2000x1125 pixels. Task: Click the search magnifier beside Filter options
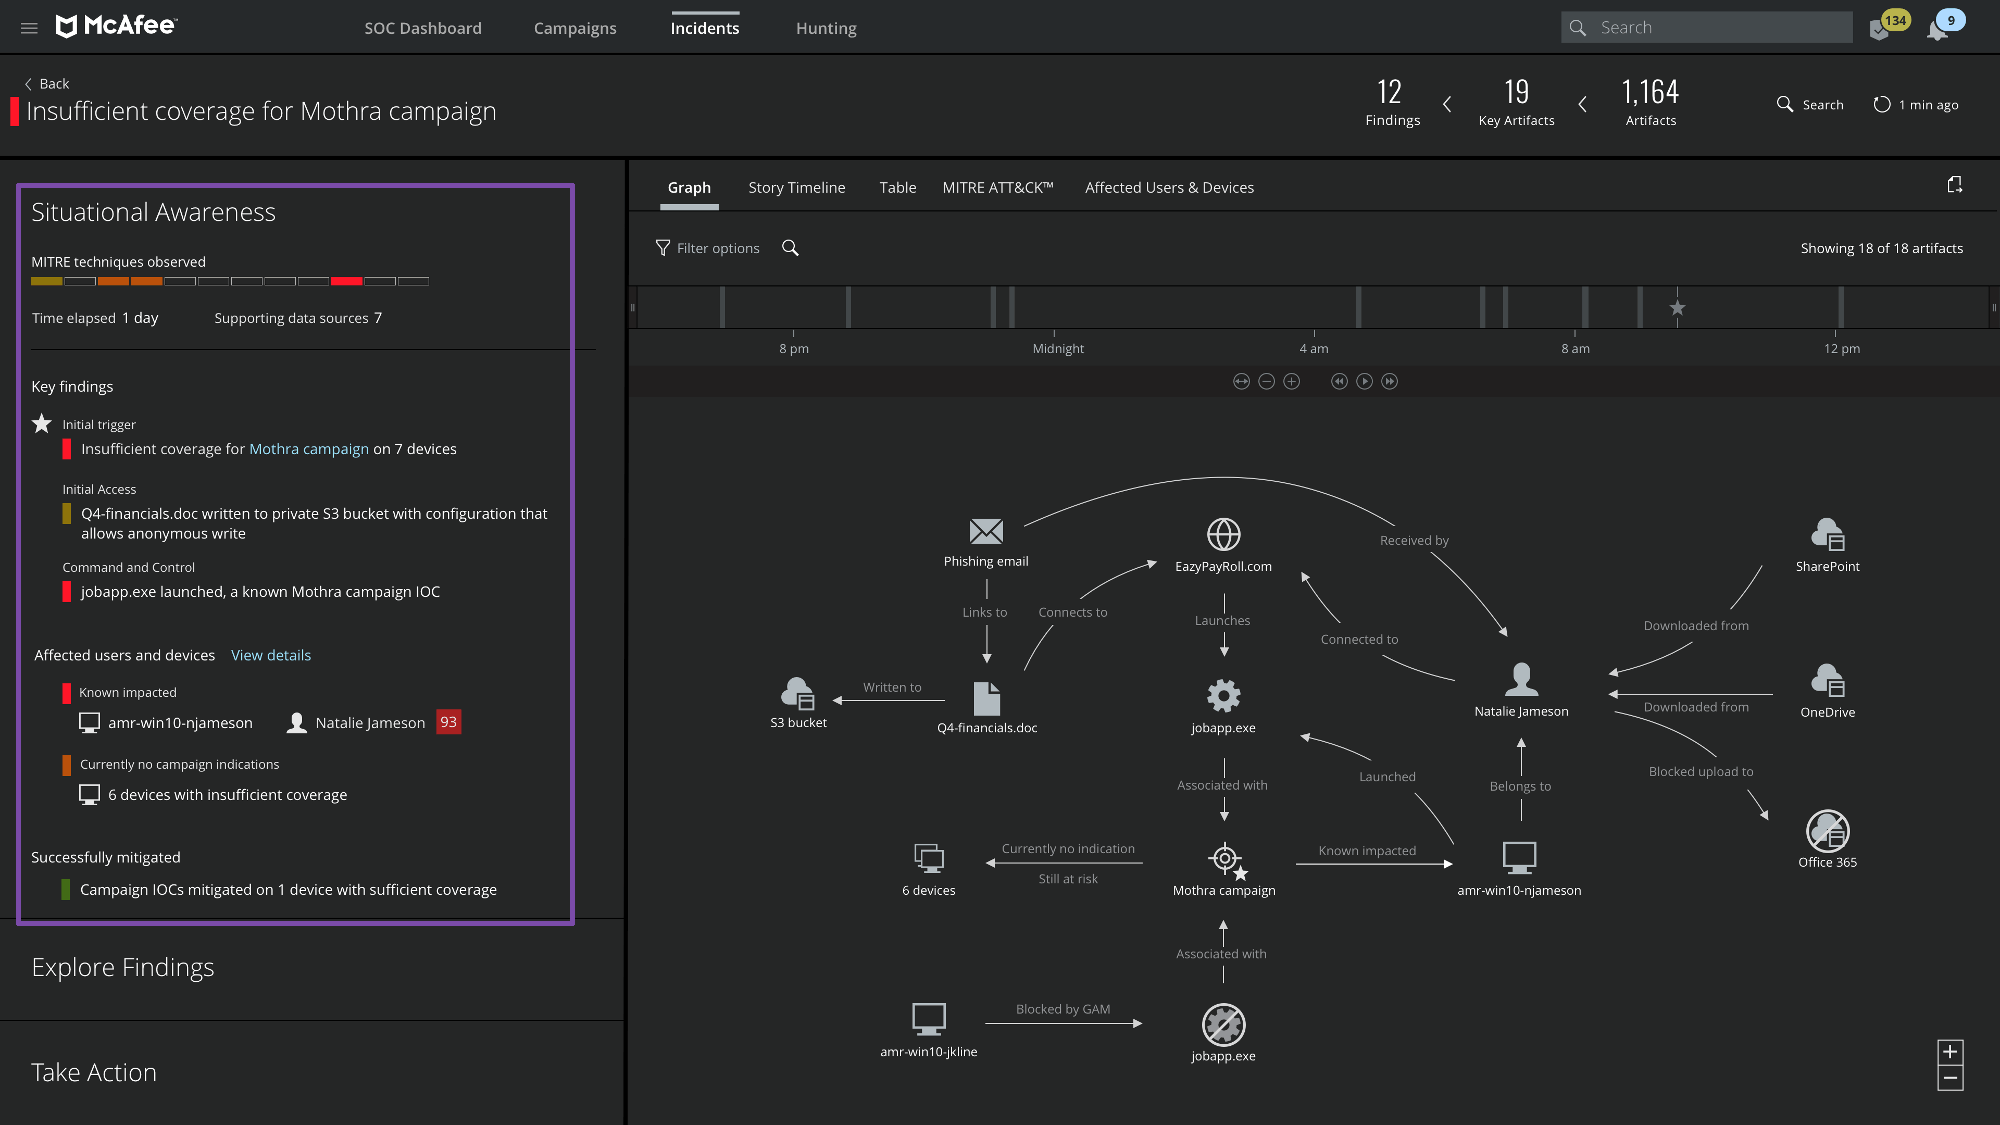point(790,248)
